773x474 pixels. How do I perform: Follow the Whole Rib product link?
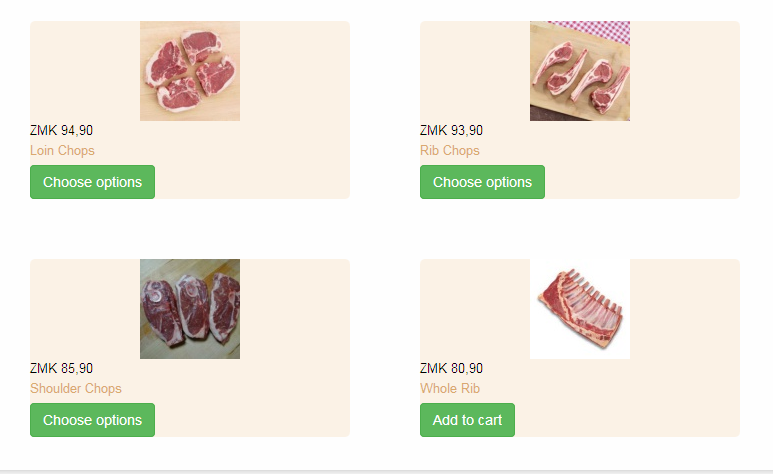pyautogui.click(x=450, y=389)
